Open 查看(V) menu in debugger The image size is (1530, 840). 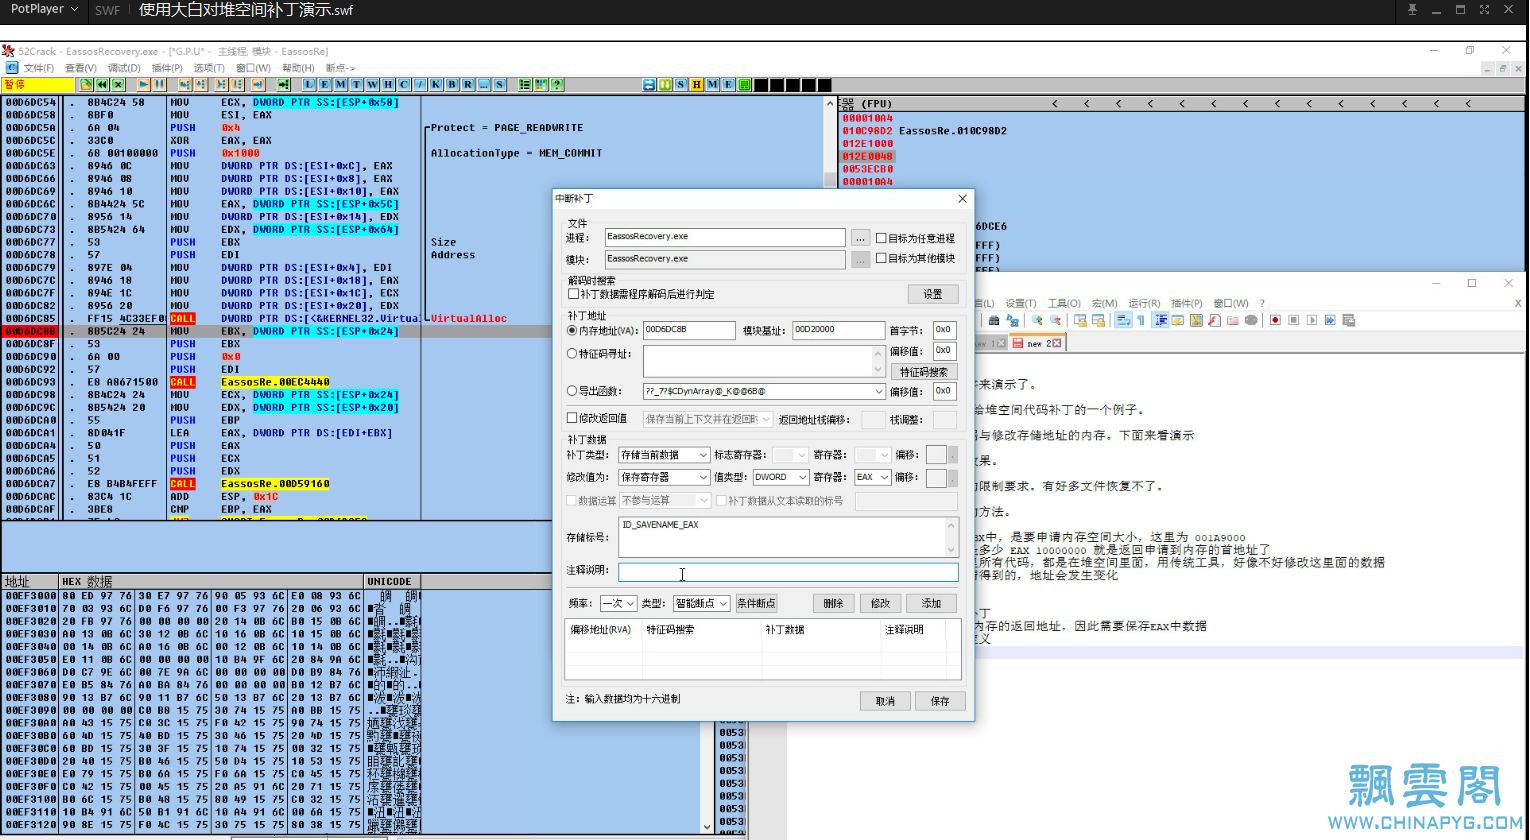[81, 68]
